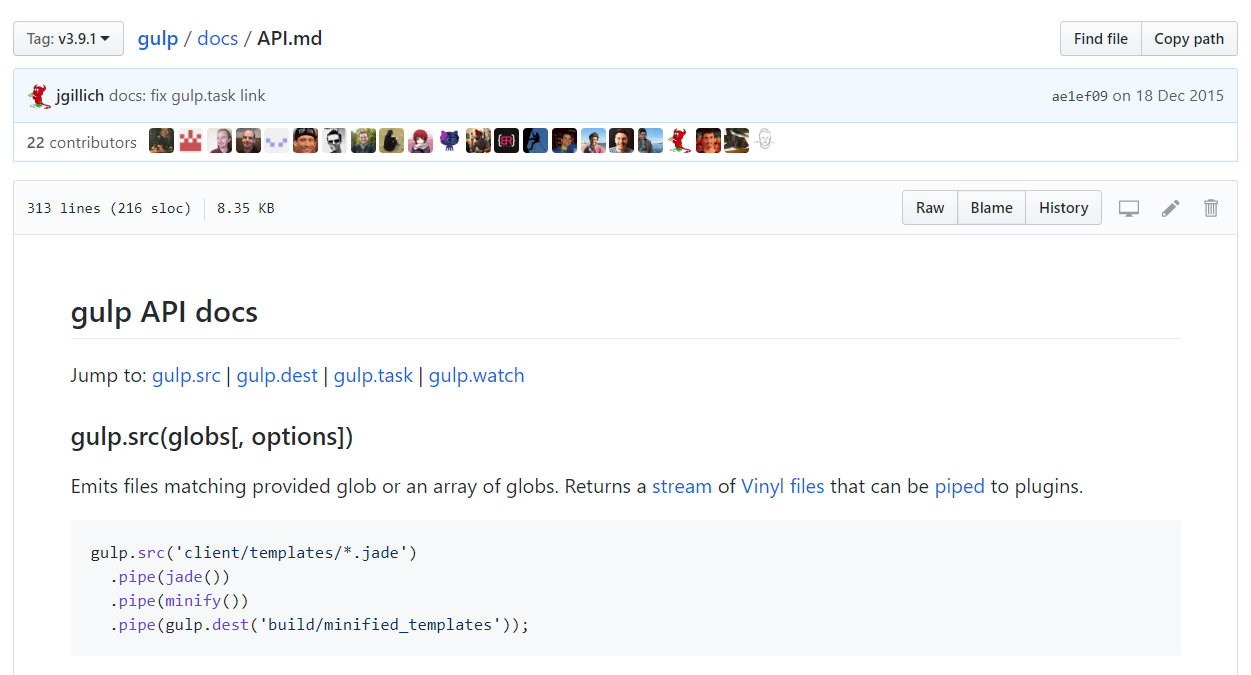1251x675 pixels.
Task: Click the blue climber silhouette contributor avatar
Action: point(535,141)
